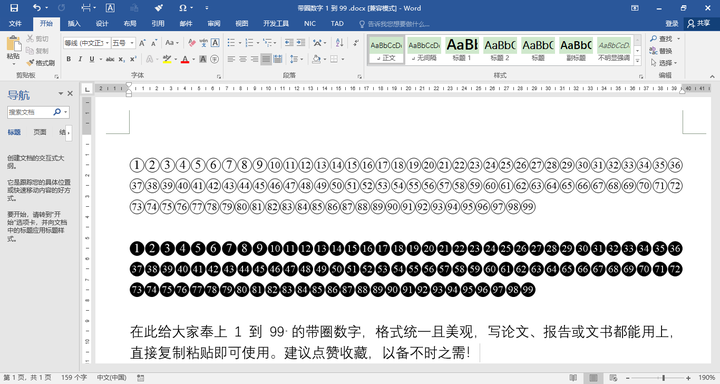Toggle Bold formatting
Viewport: 720px width, 384px height.
(68, 59)
